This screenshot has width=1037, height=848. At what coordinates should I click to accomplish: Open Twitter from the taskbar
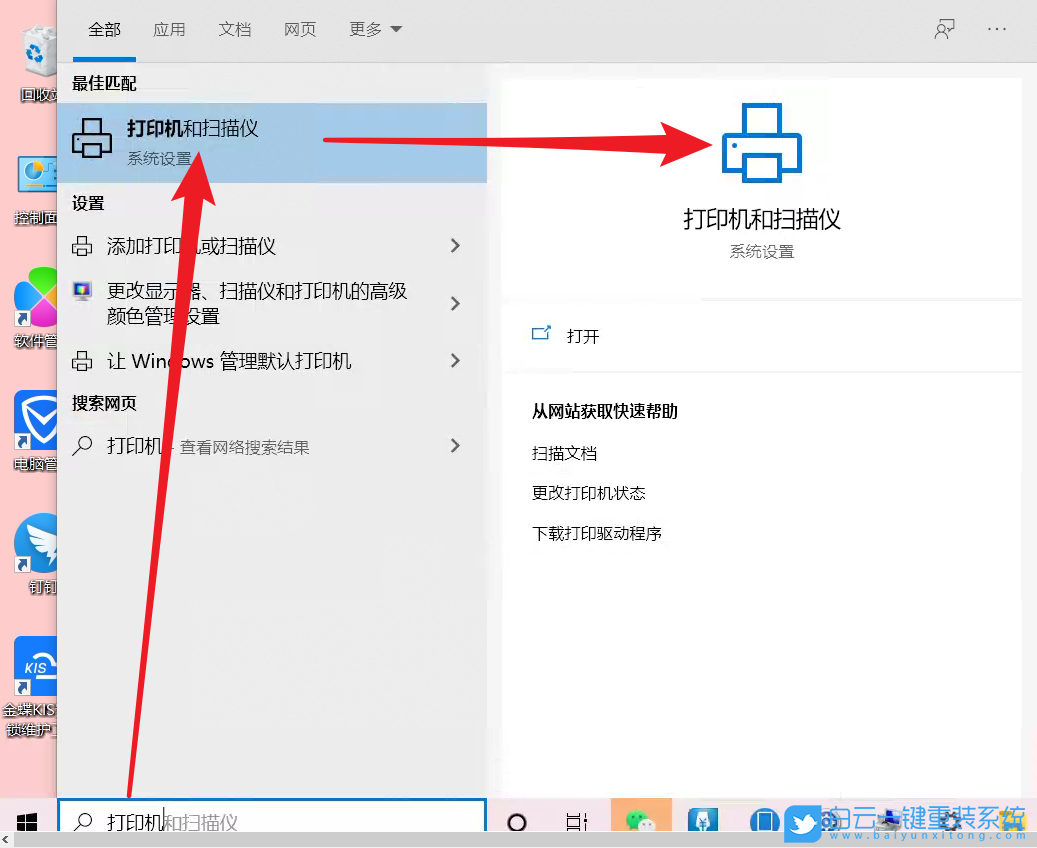coord(803,822)
